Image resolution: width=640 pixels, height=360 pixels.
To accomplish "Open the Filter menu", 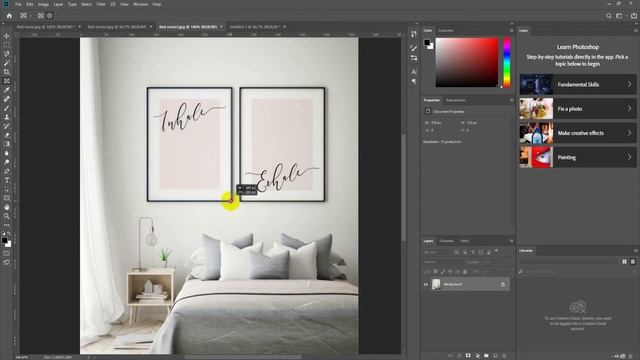I will click(x=101, y=4).
